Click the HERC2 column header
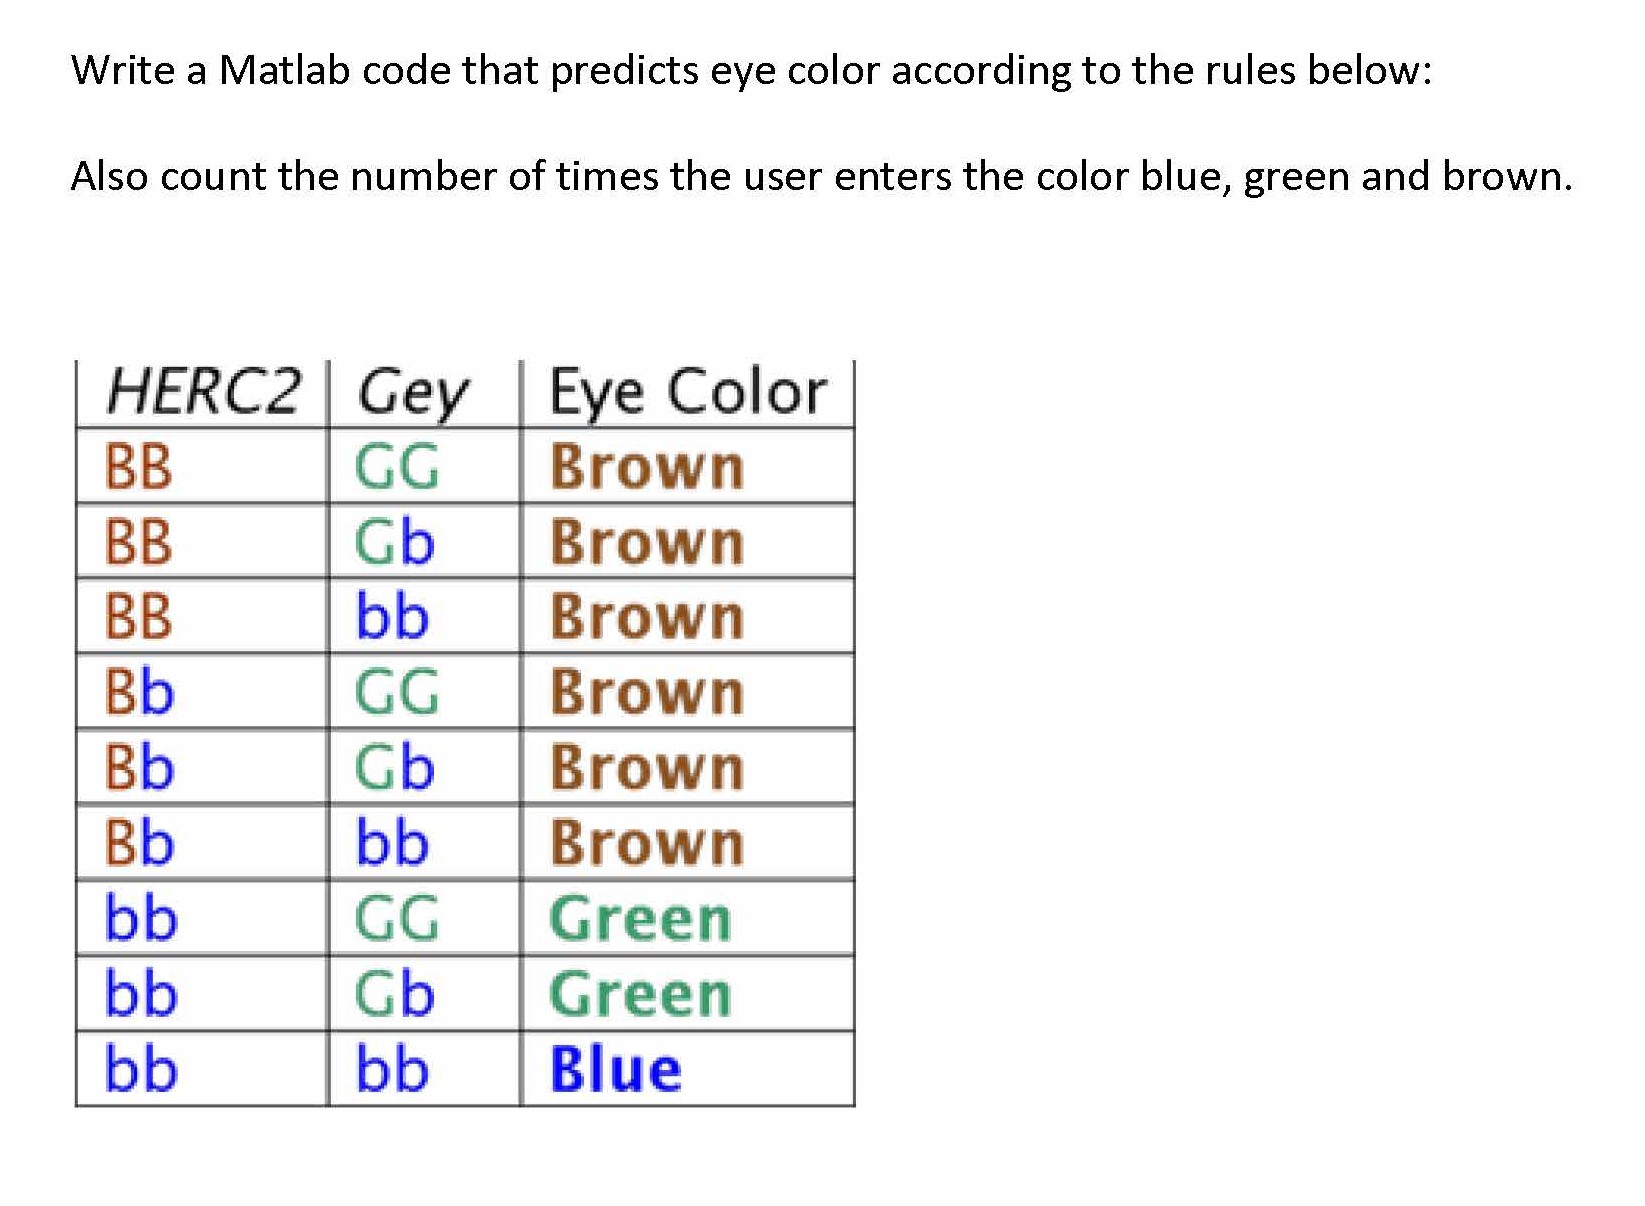Screen dimensions: 1645x1206 click(x=202, y=391)
